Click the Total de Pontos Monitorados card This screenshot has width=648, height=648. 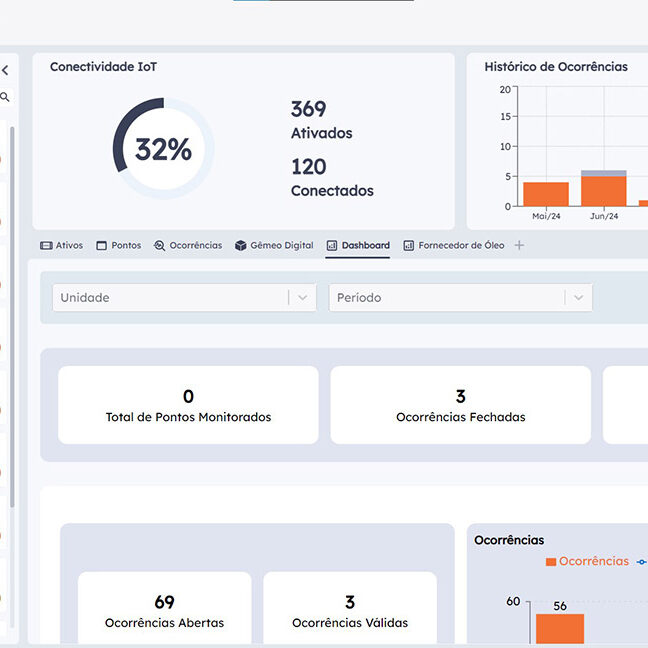pyautogui.click(x=188, y=405)
